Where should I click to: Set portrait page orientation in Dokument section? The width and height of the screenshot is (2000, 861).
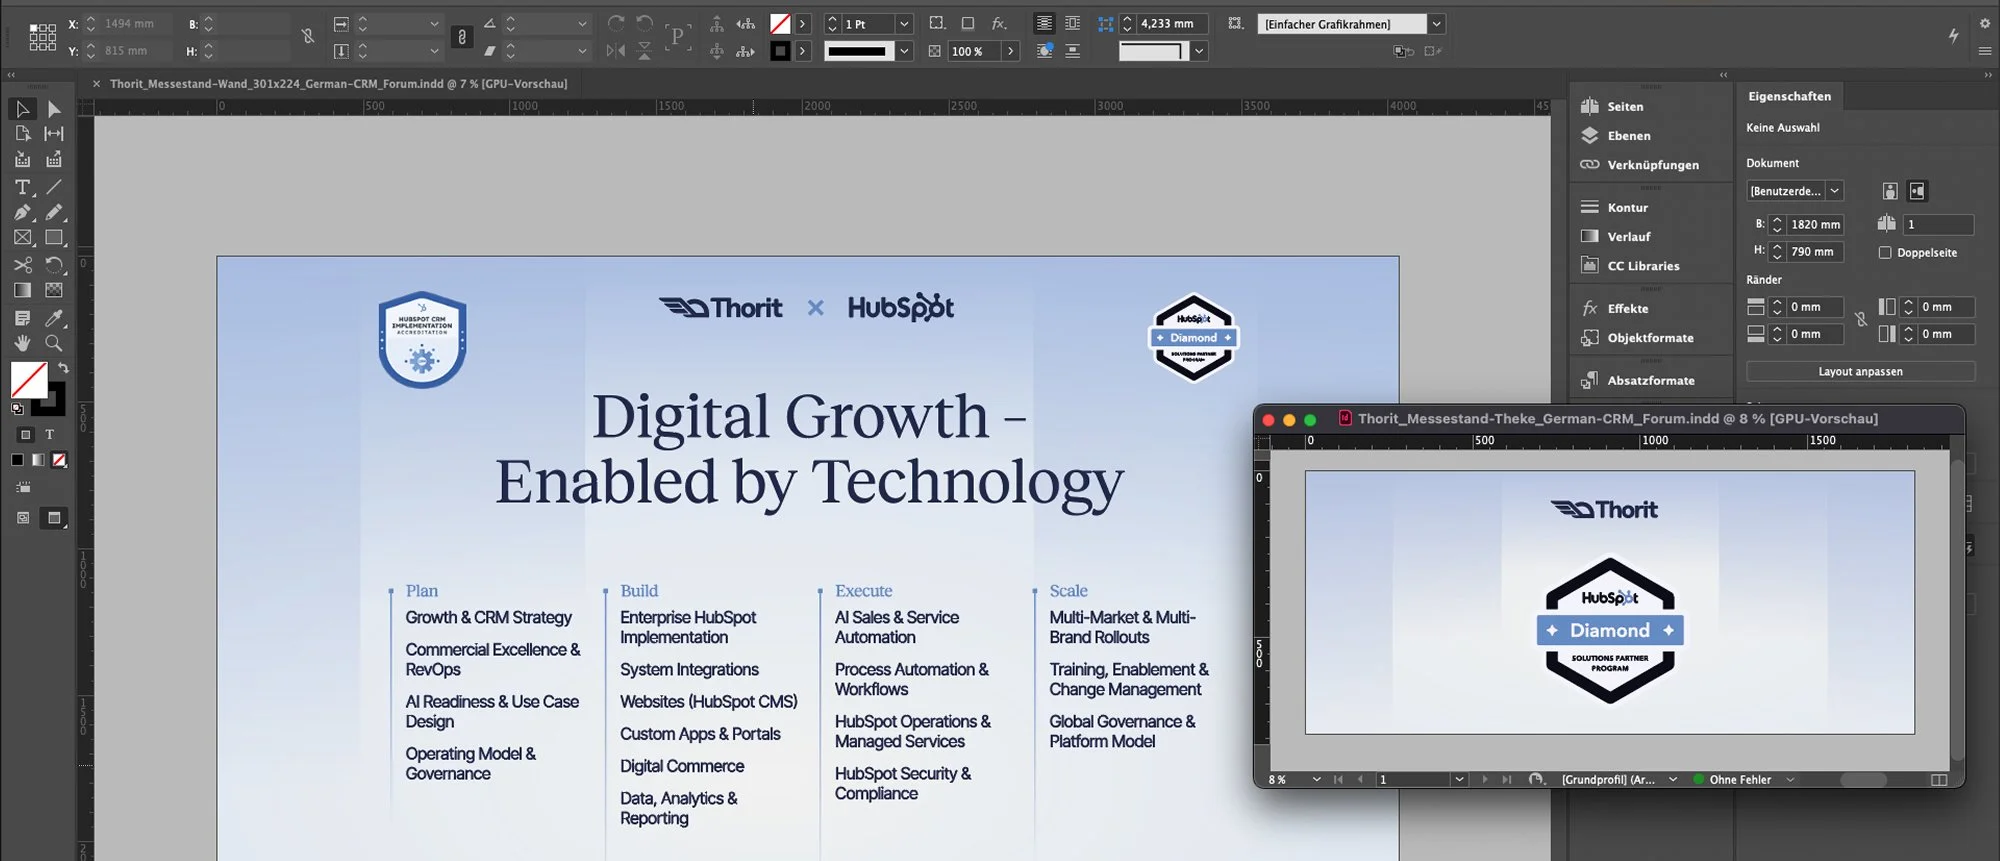point(1890,191)
